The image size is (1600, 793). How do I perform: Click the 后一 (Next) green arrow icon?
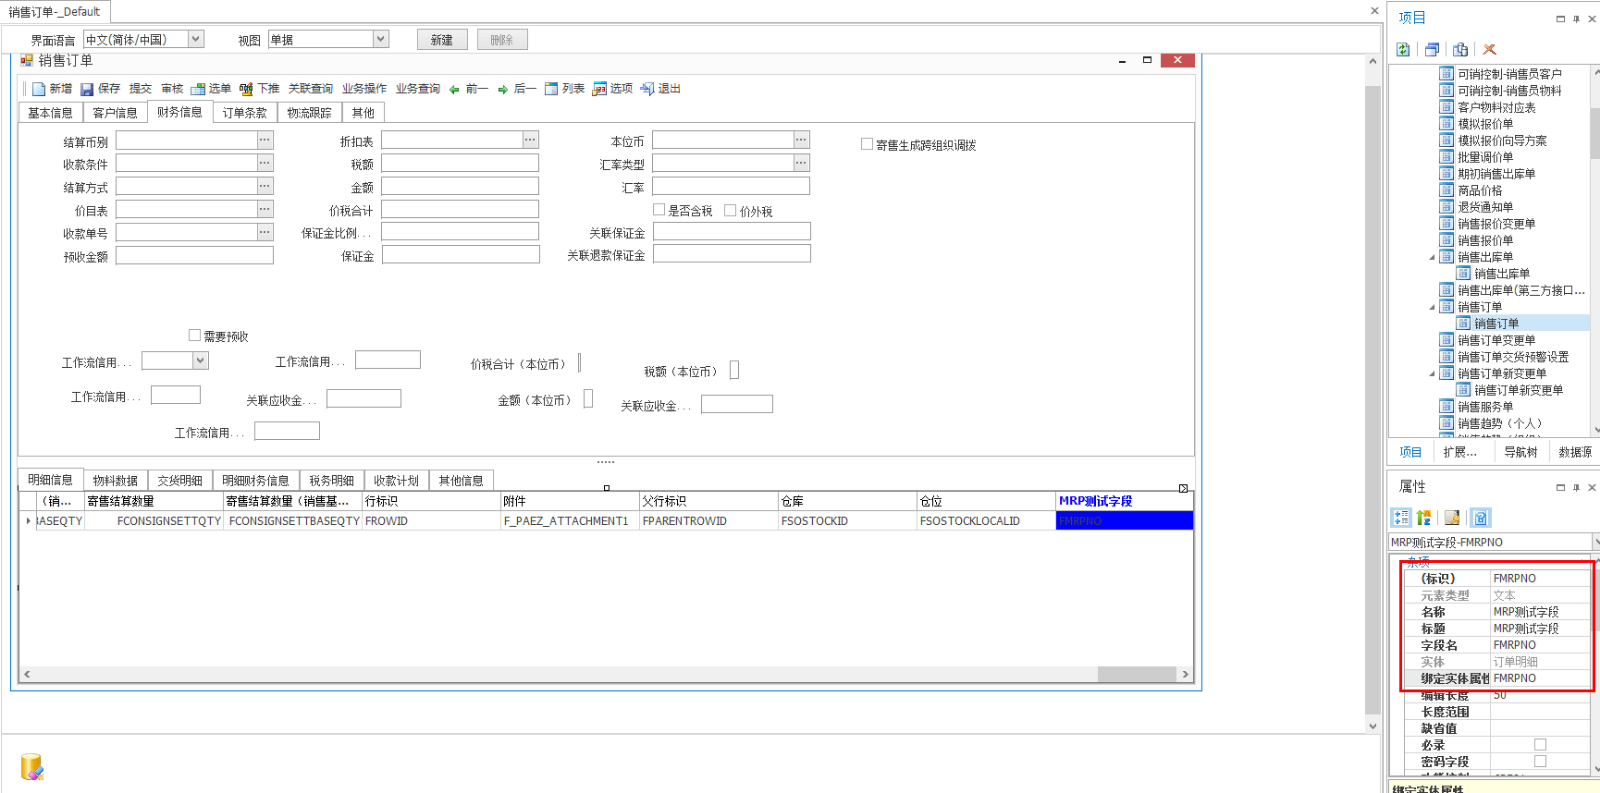pyautogui.click(x=502, y=90)
